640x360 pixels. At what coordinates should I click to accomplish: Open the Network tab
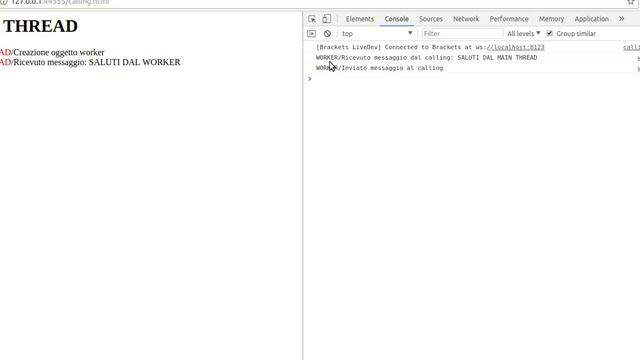[x=466, y=19]
